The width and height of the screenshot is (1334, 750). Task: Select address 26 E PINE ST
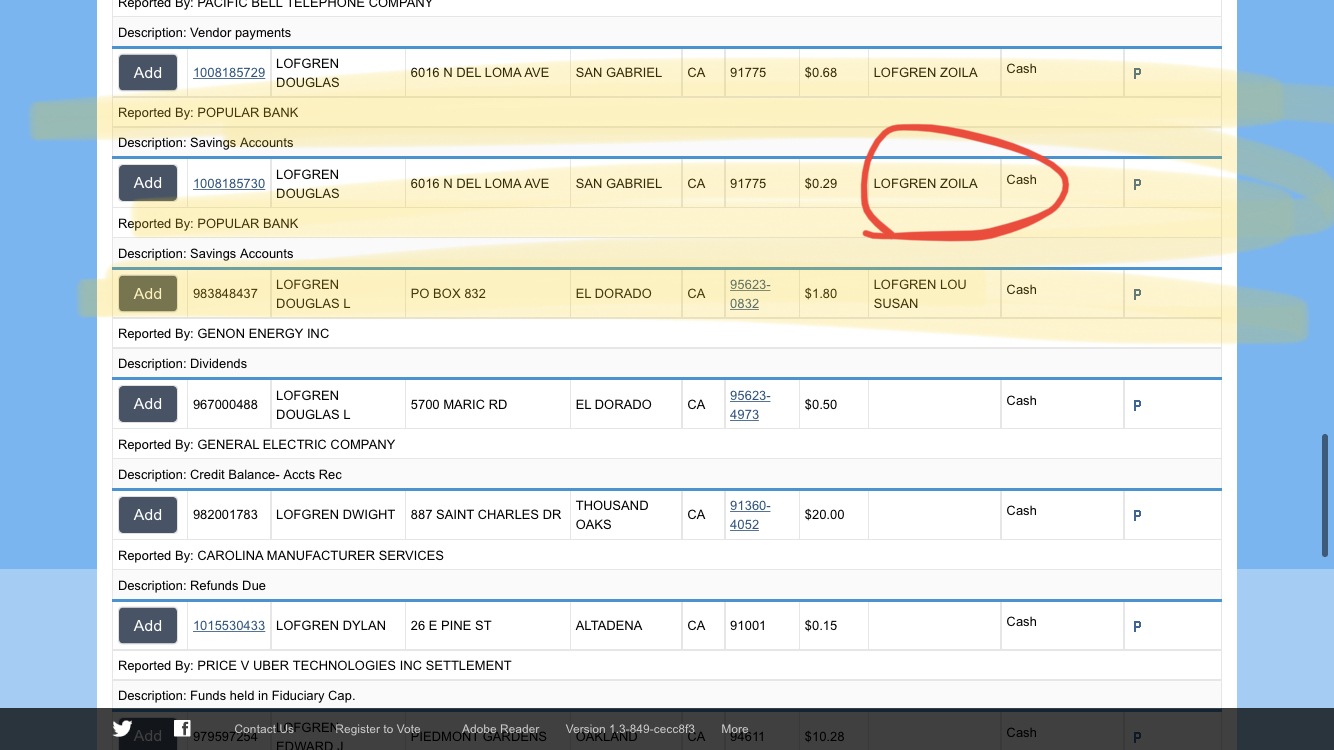pos(451,626)
